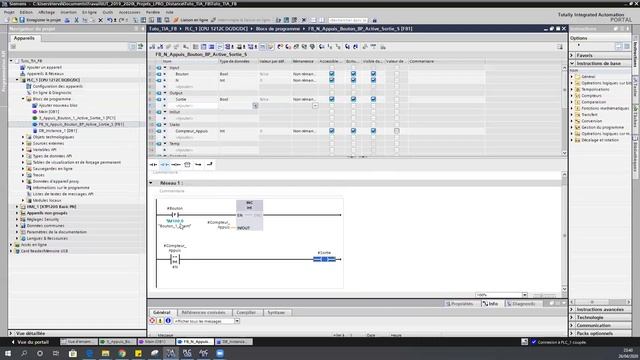The height and width of the screenshot is (360, 640).
Task: Switch to Références croisées tab
Action: click(x=204, y=312)
